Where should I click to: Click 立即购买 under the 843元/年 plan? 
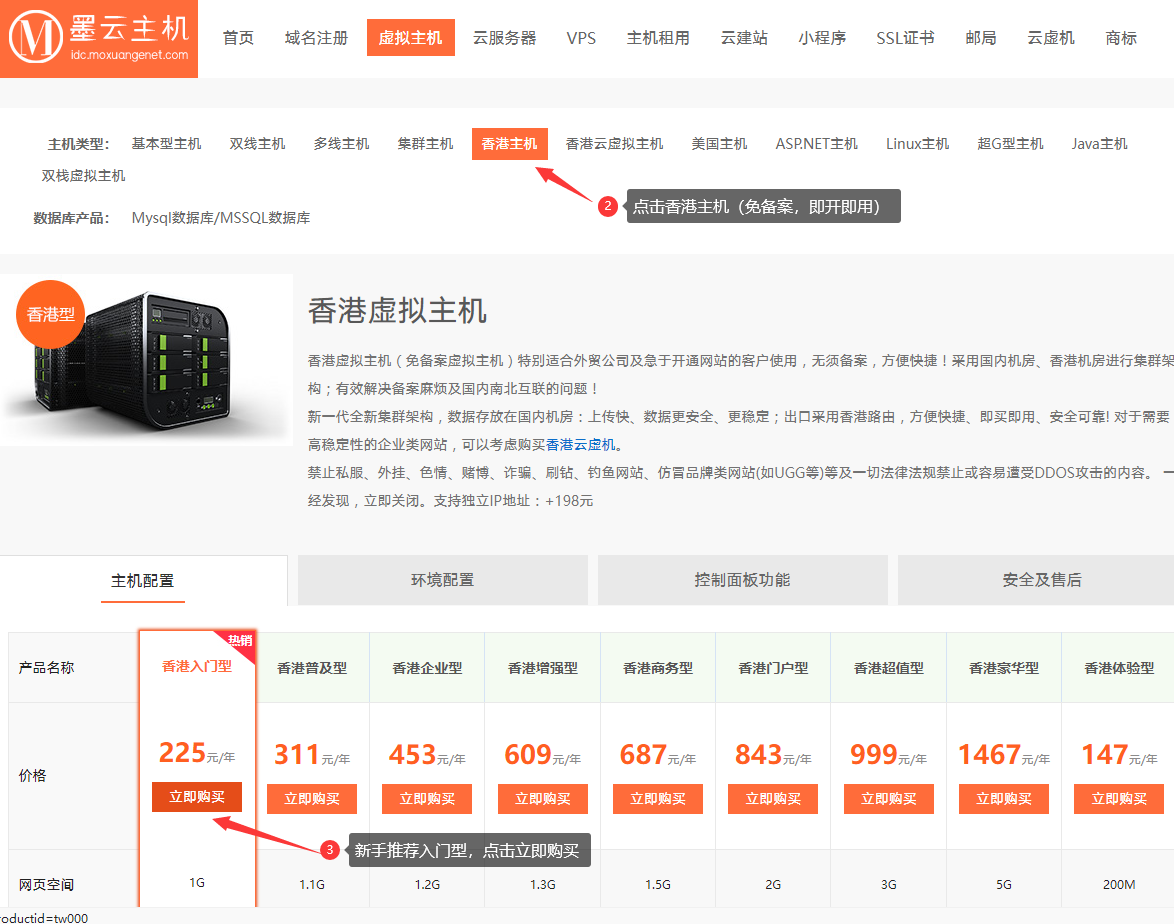pos(773,799)
